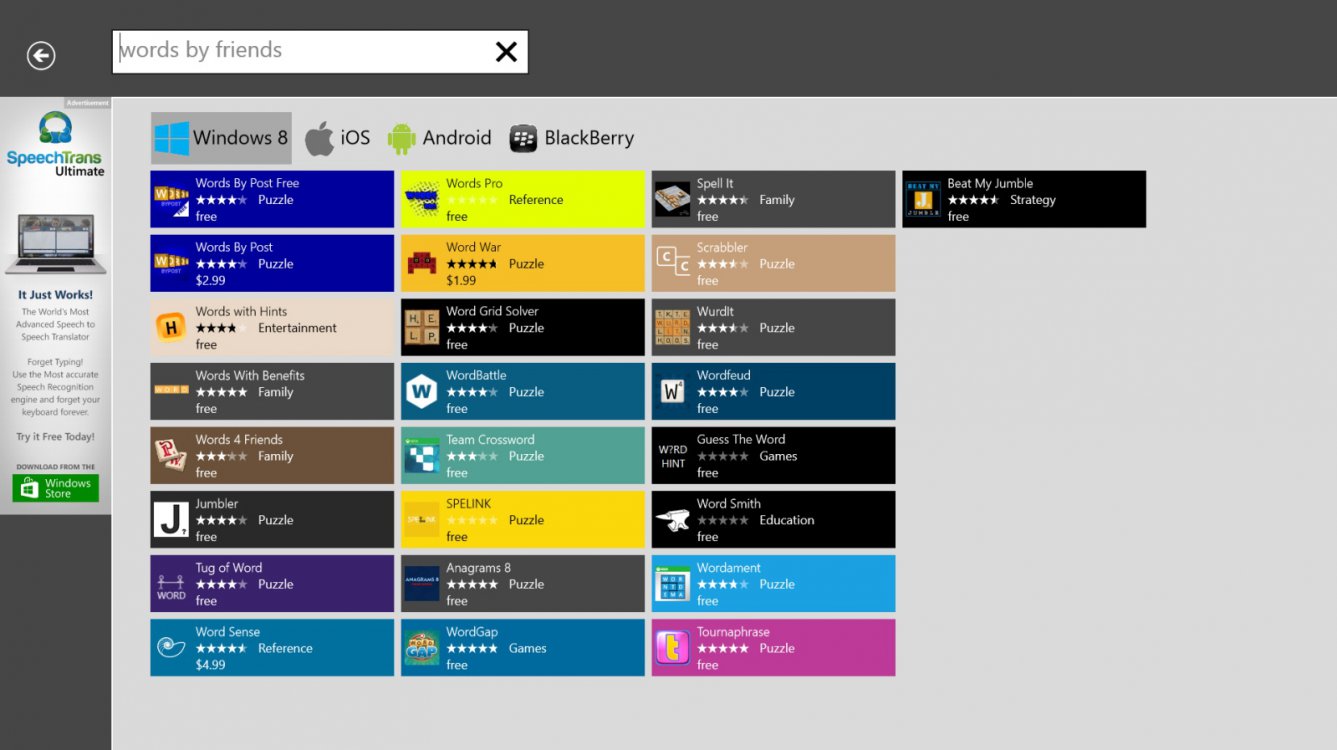Open the Tournaphrase app icon
1337x750 pixels.
tap(673, 647)
